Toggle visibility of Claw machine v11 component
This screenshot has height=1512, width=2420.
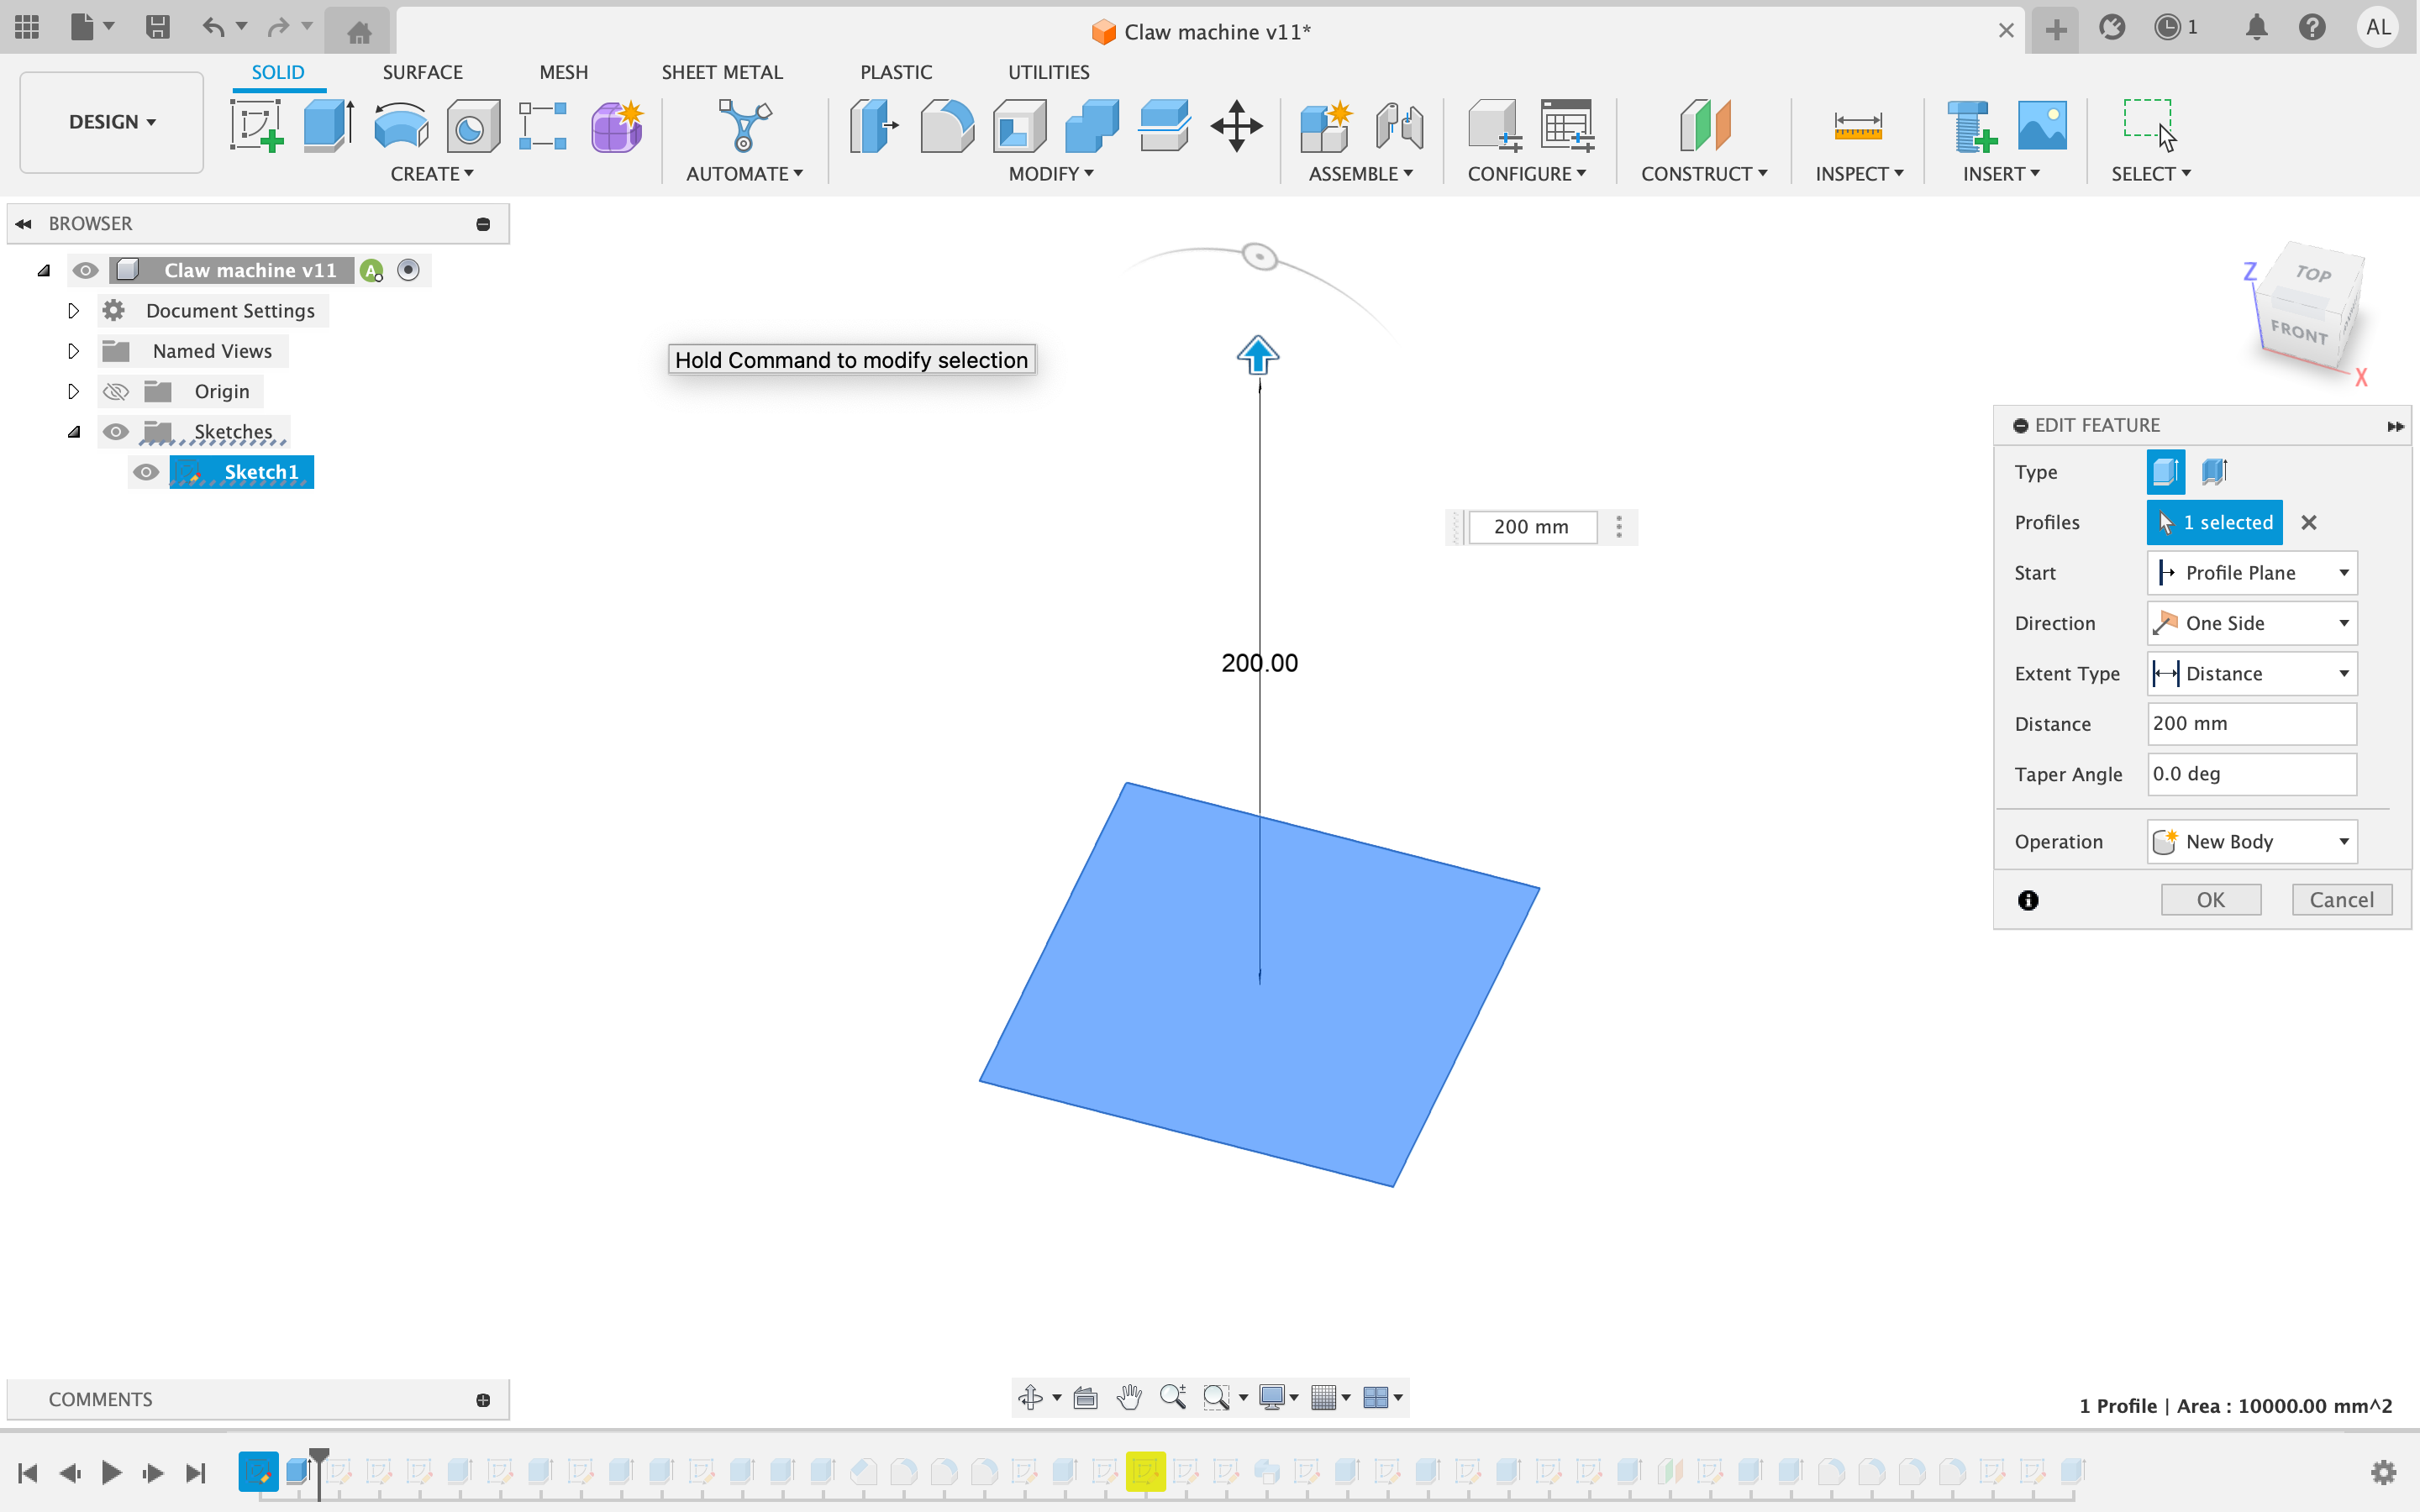pos(85,270)
